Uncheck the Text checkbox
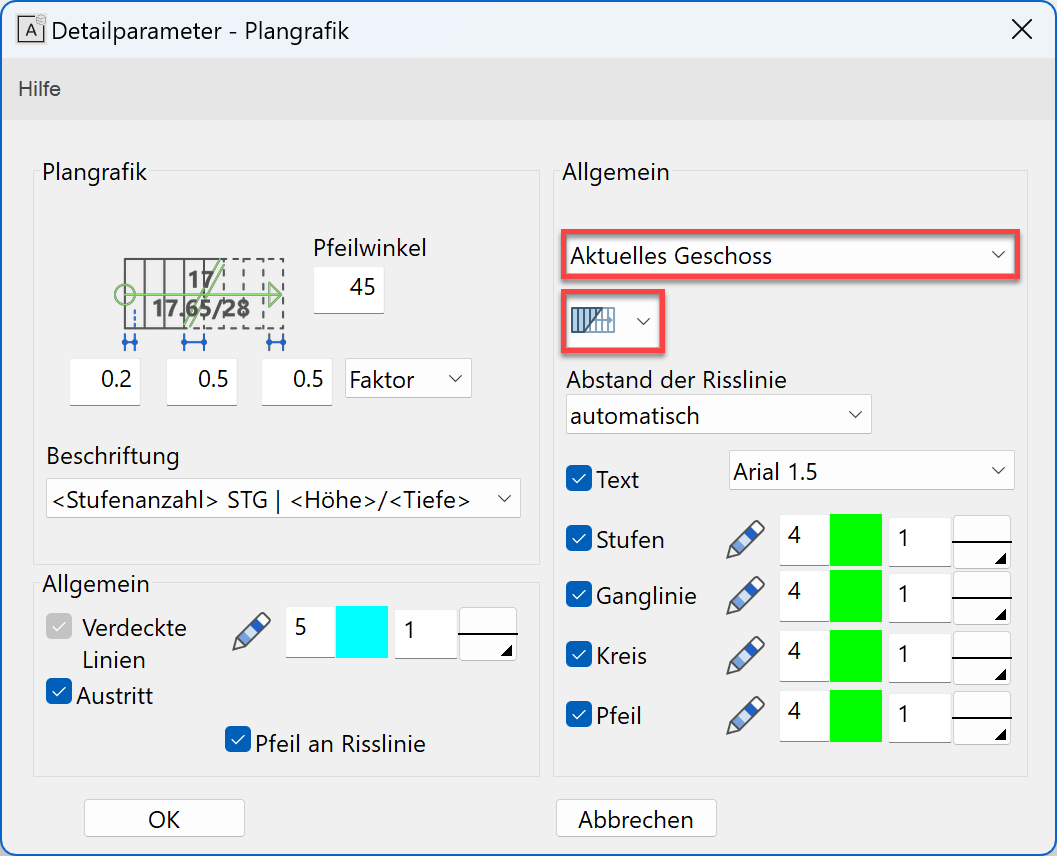Viewport: 1057px width, 856px height. pyautogui.click(x=579, y=479)
